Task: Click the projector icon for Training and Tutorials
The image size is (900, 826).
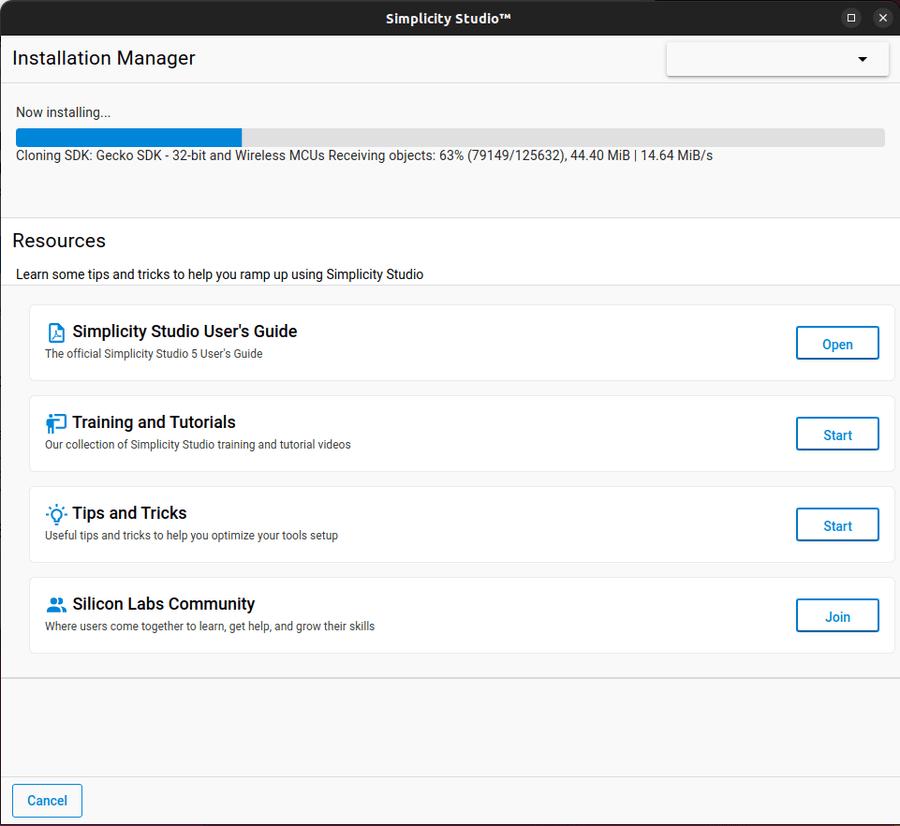Action: (x=56, y=422)
